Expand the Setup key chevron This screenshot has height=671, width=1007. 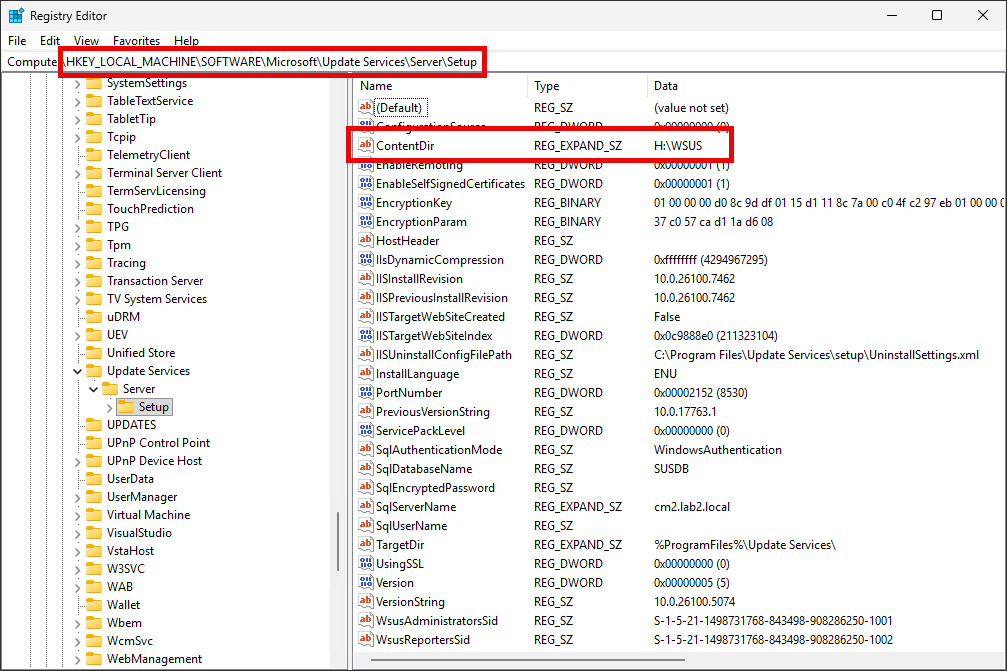111,406
